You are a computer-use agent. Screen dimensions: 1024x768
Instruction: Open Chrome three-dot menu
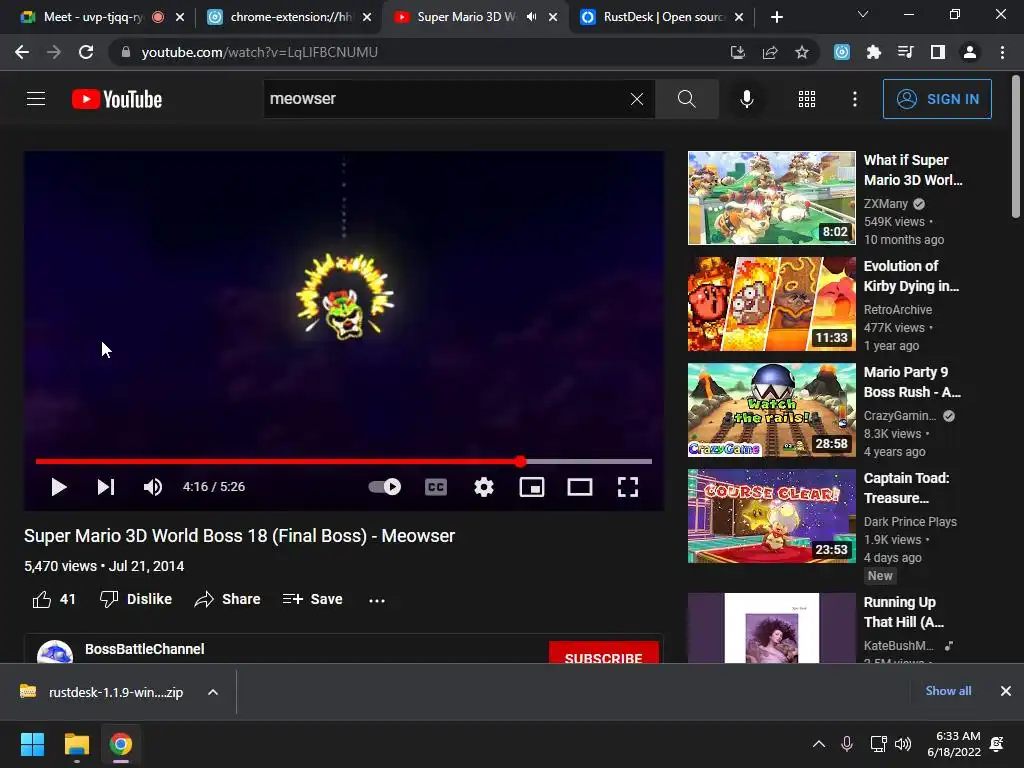click(x=1002, y=52)
